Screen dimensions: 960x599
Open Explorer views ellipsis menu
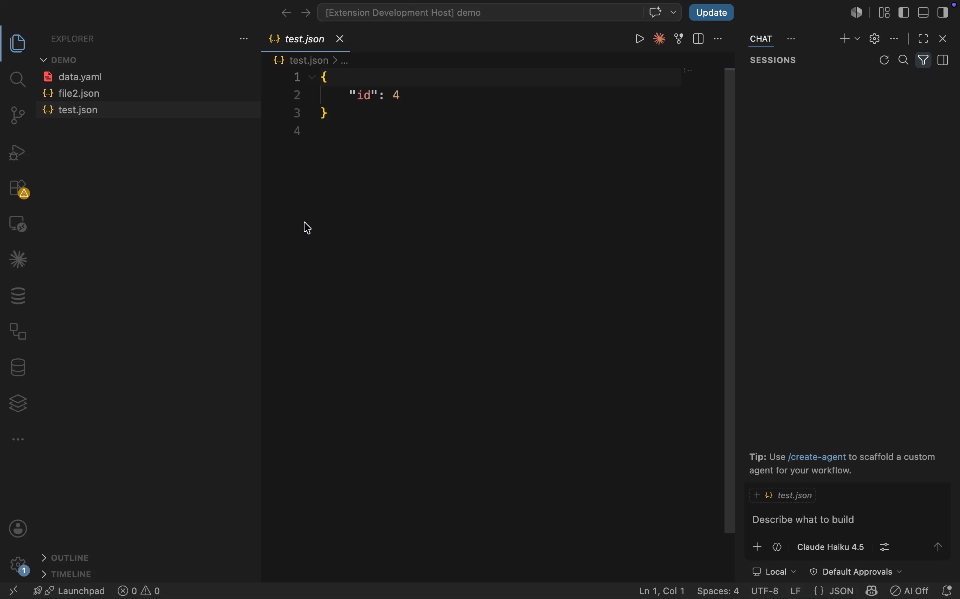click(x=244, y=39)
